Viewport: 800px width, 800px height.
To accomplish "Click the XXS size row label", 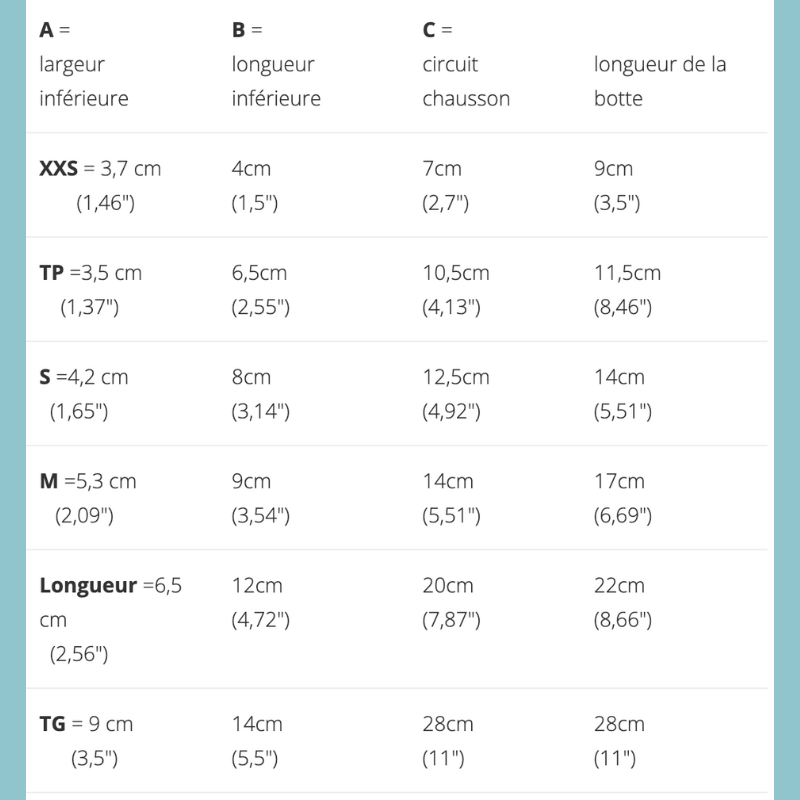I will [59, 169].
